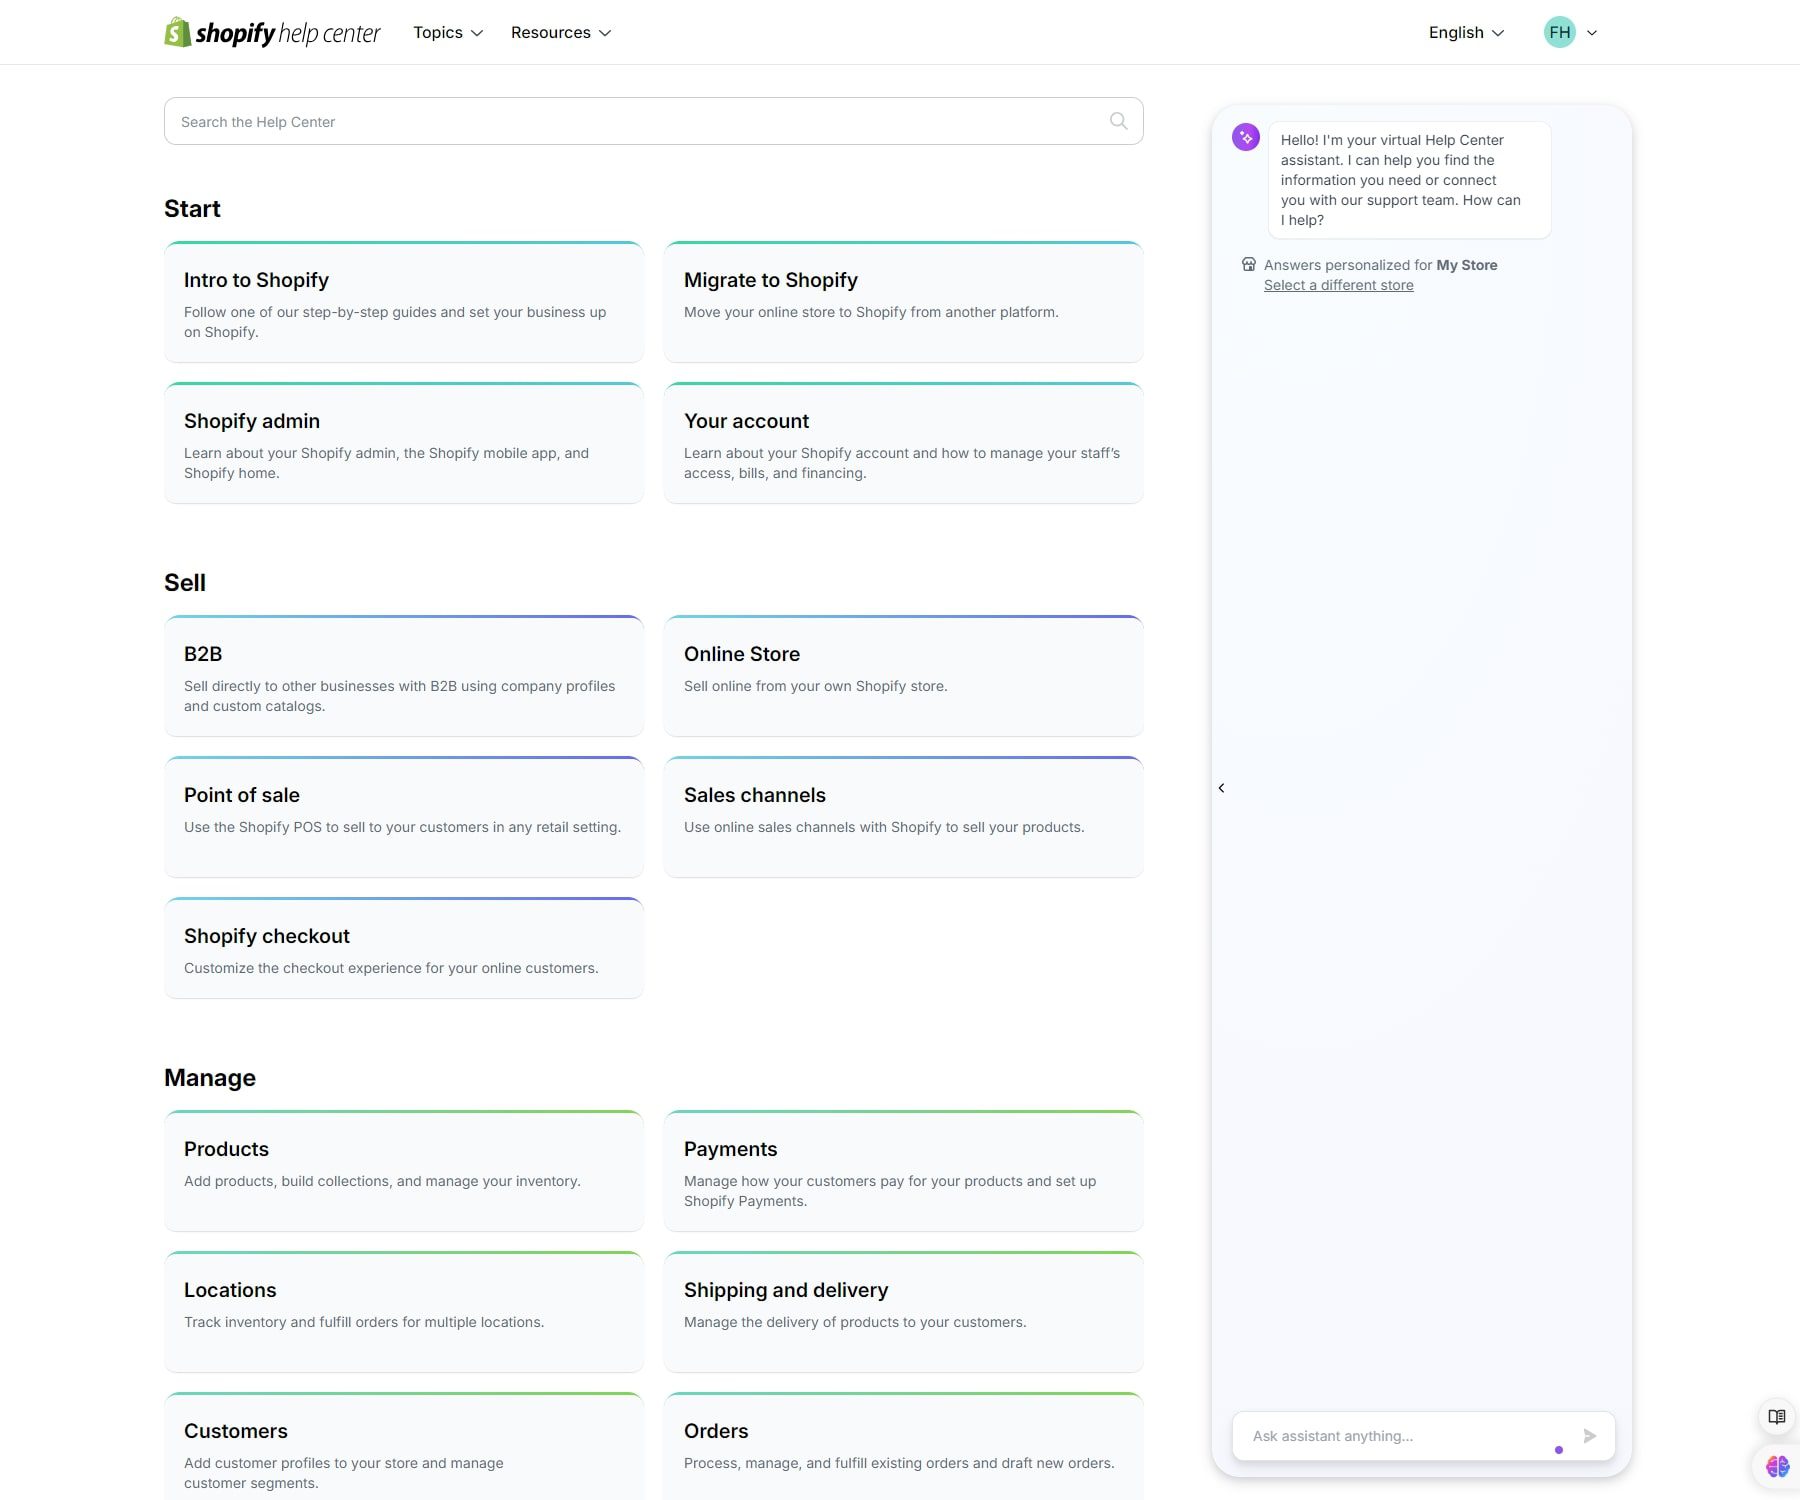Click the store icon beside personalization text

pos(1248,264)
